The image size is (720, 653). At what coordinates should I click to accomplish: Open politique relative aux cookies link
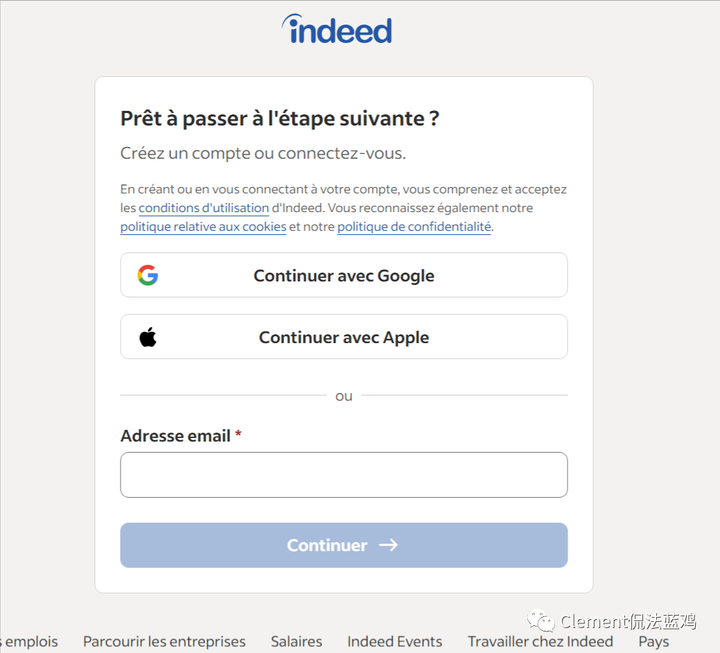pos(203,227)
